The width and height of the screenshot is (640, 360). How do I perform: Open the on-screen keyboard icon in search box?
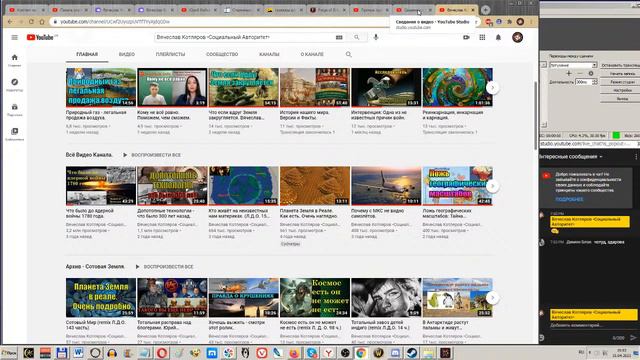tap(339, 38)
